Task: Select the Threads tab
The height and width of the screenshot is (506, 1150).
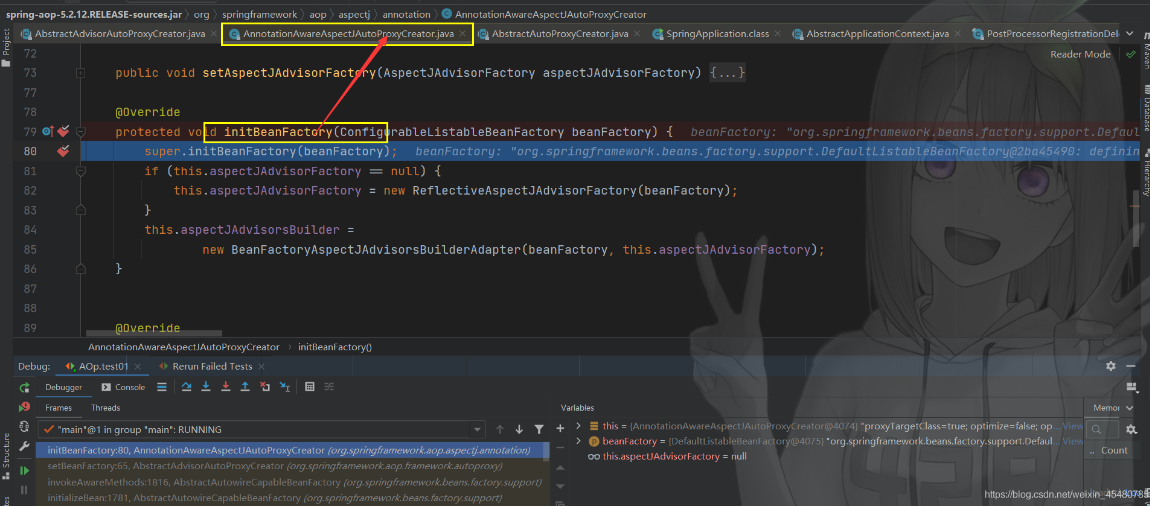Action: pyautogui.click(x=106, y=408)
